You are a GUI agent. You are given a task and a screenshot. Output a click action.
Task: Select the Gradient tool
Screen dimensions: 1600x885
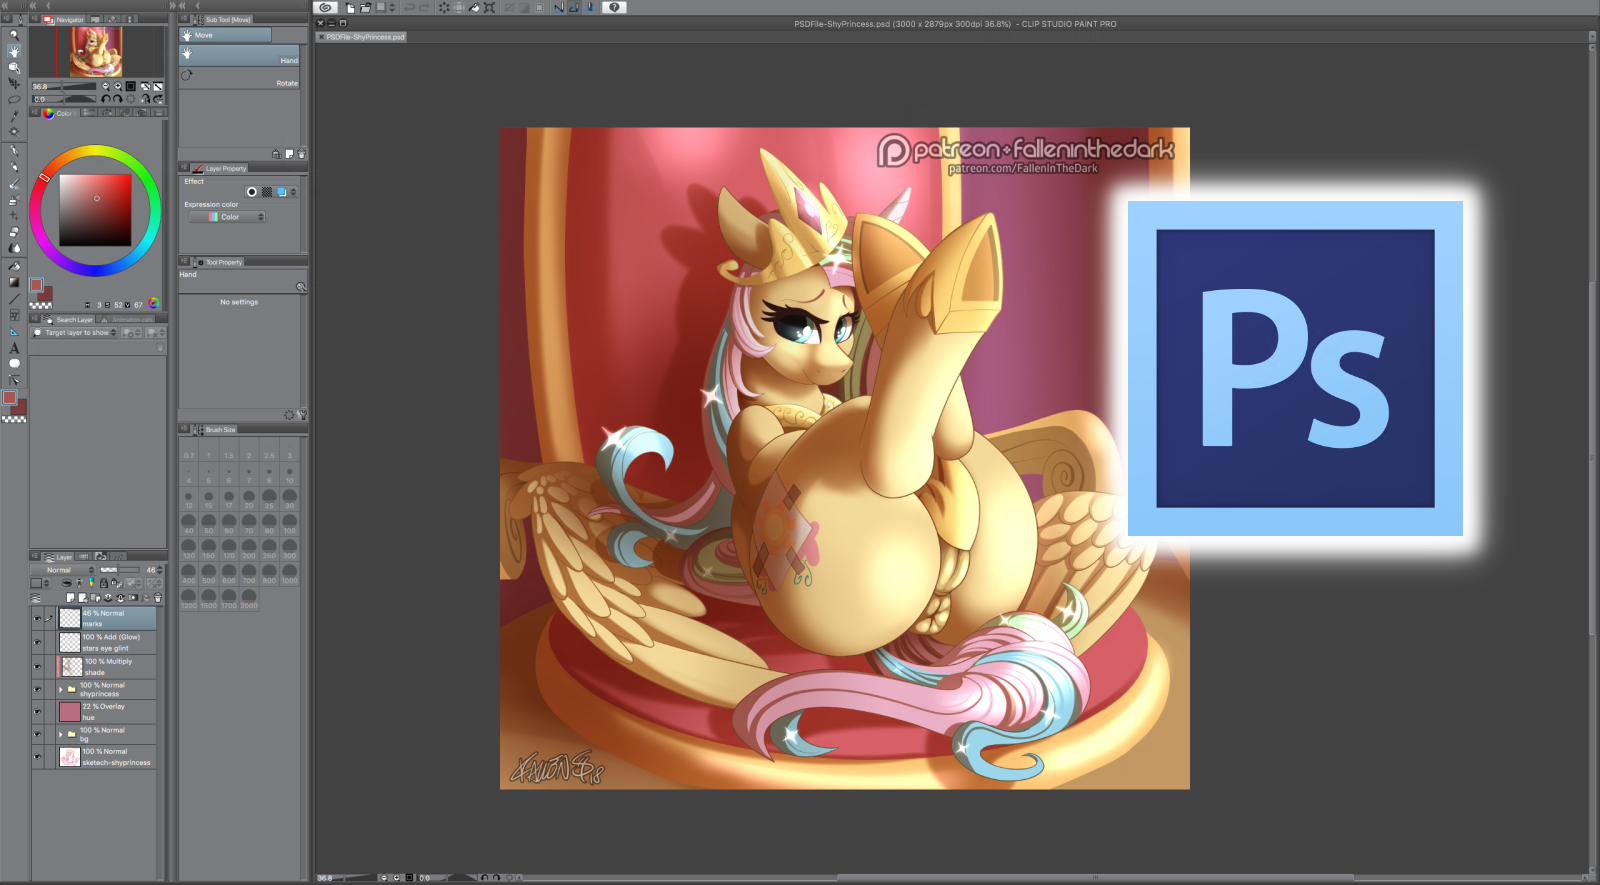pyautogui.click(x=14, y=282)
